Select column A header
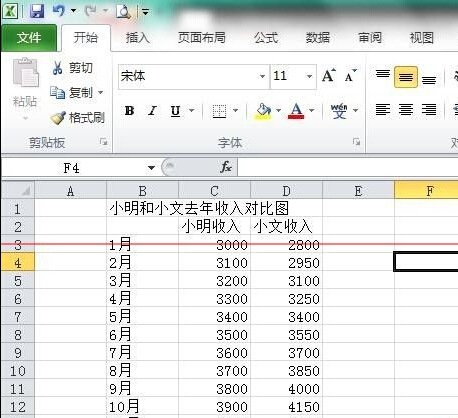This screenshot has width=458, height=418. click(x=70, y=191)
